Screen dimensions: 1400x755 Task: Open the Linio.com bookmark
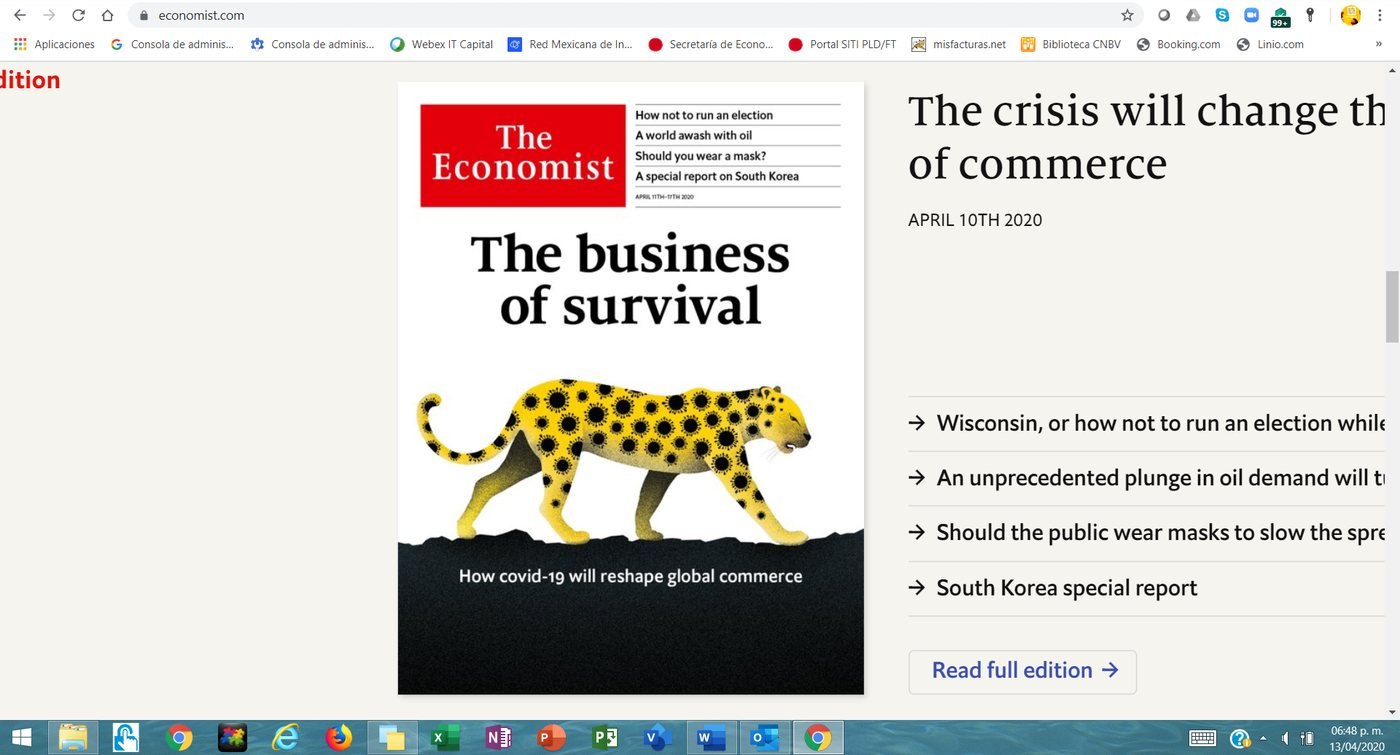click(x=1270, y=44)
